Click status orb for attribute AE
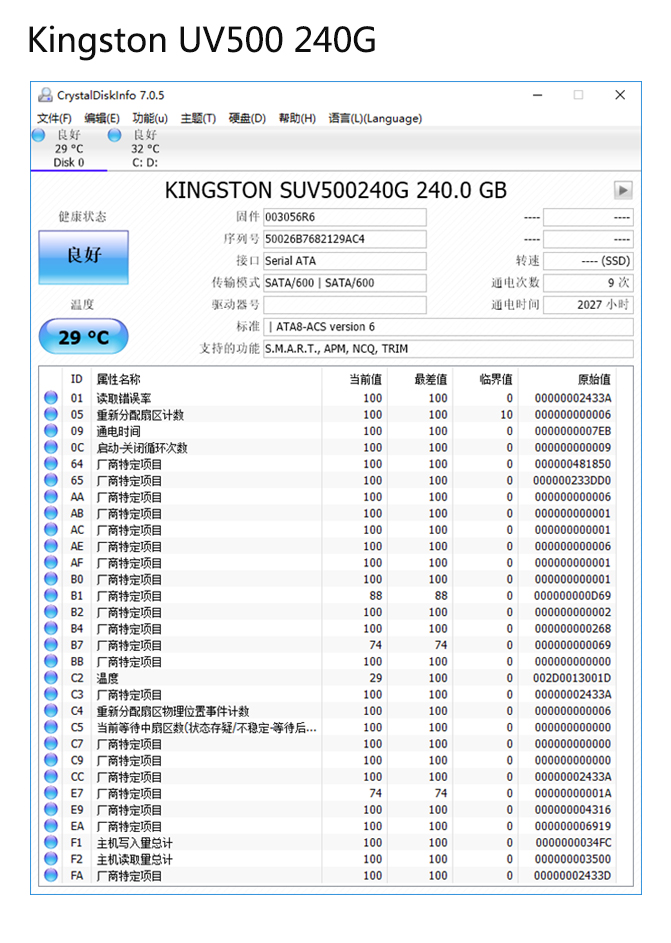 [x=51, y=545]
